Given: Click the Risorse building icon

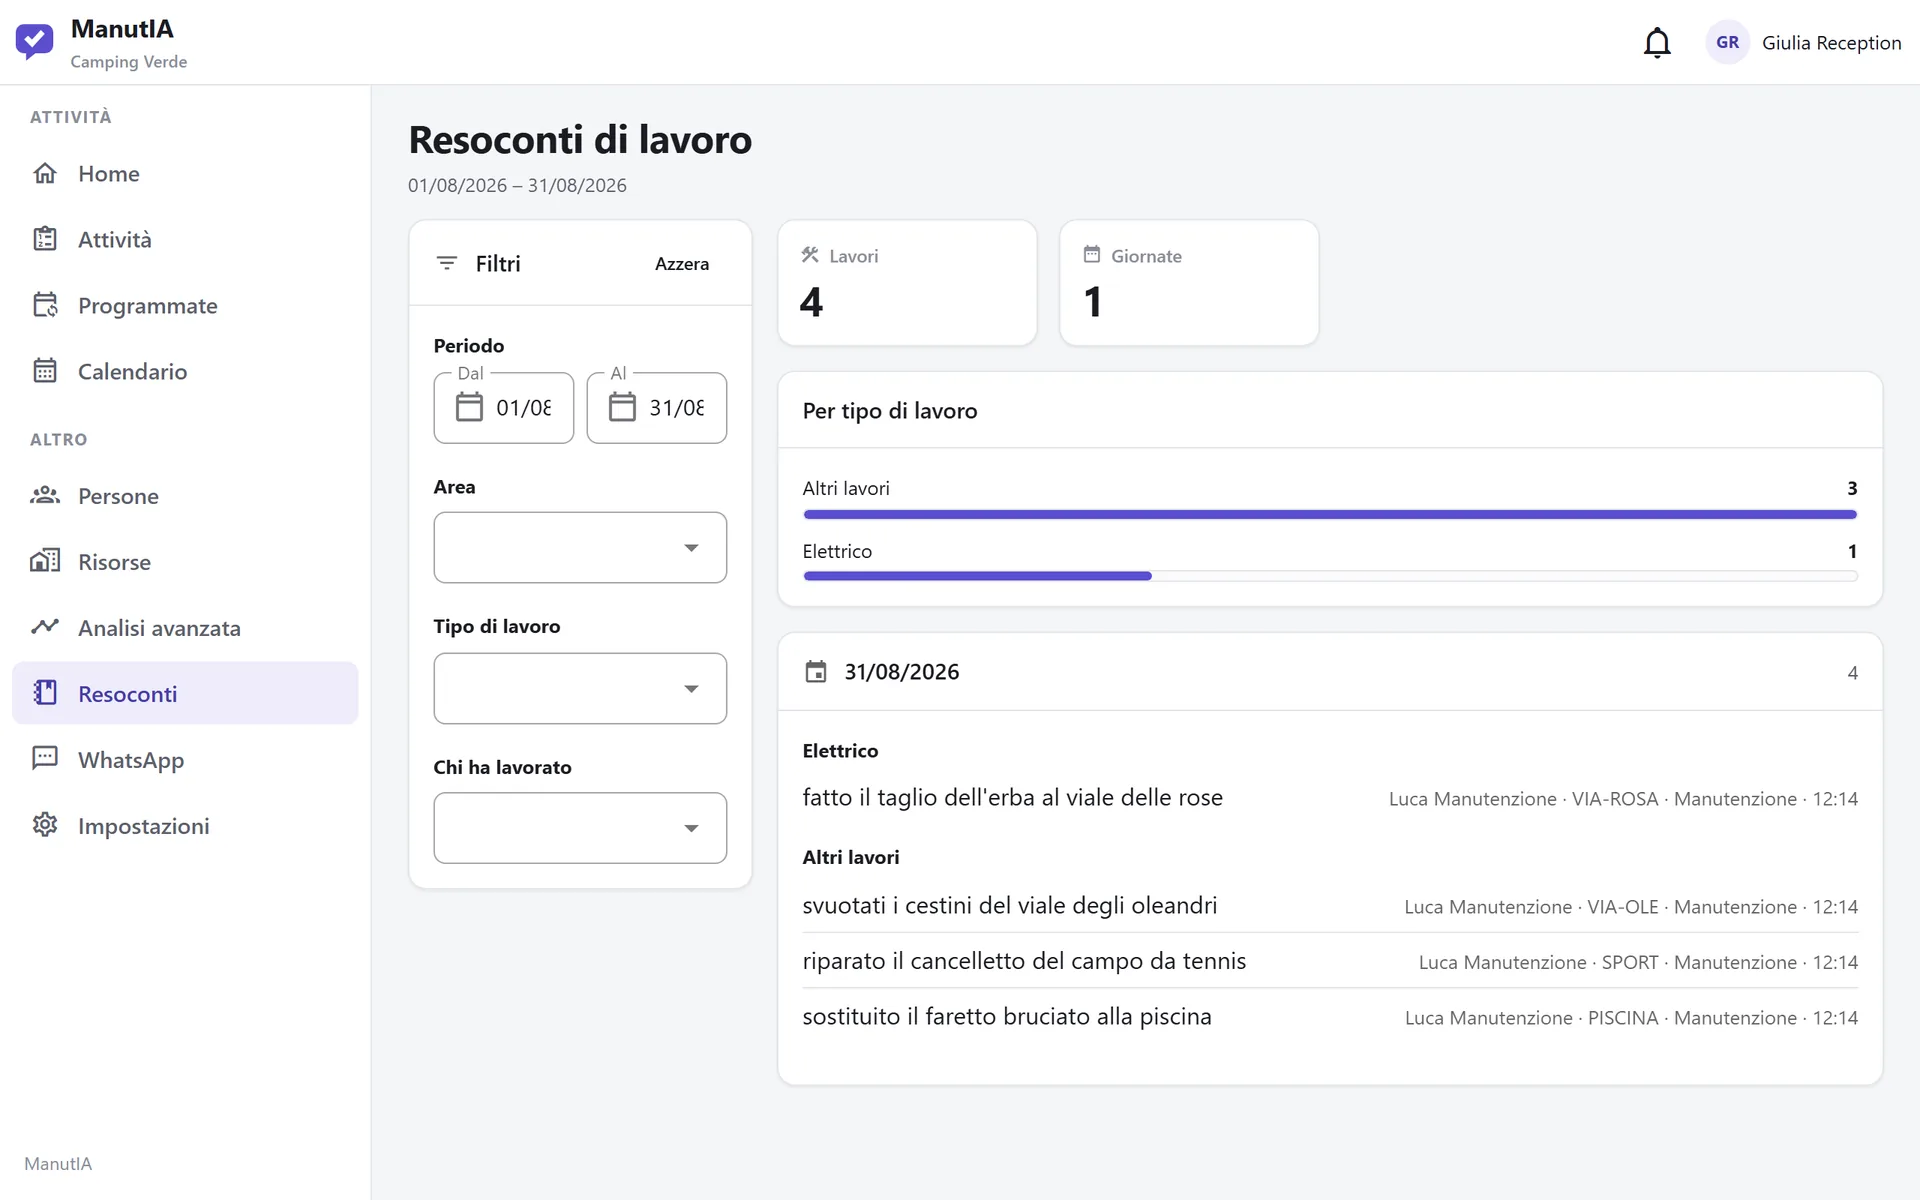Looking at the screenshot, I should coord(45,561).
